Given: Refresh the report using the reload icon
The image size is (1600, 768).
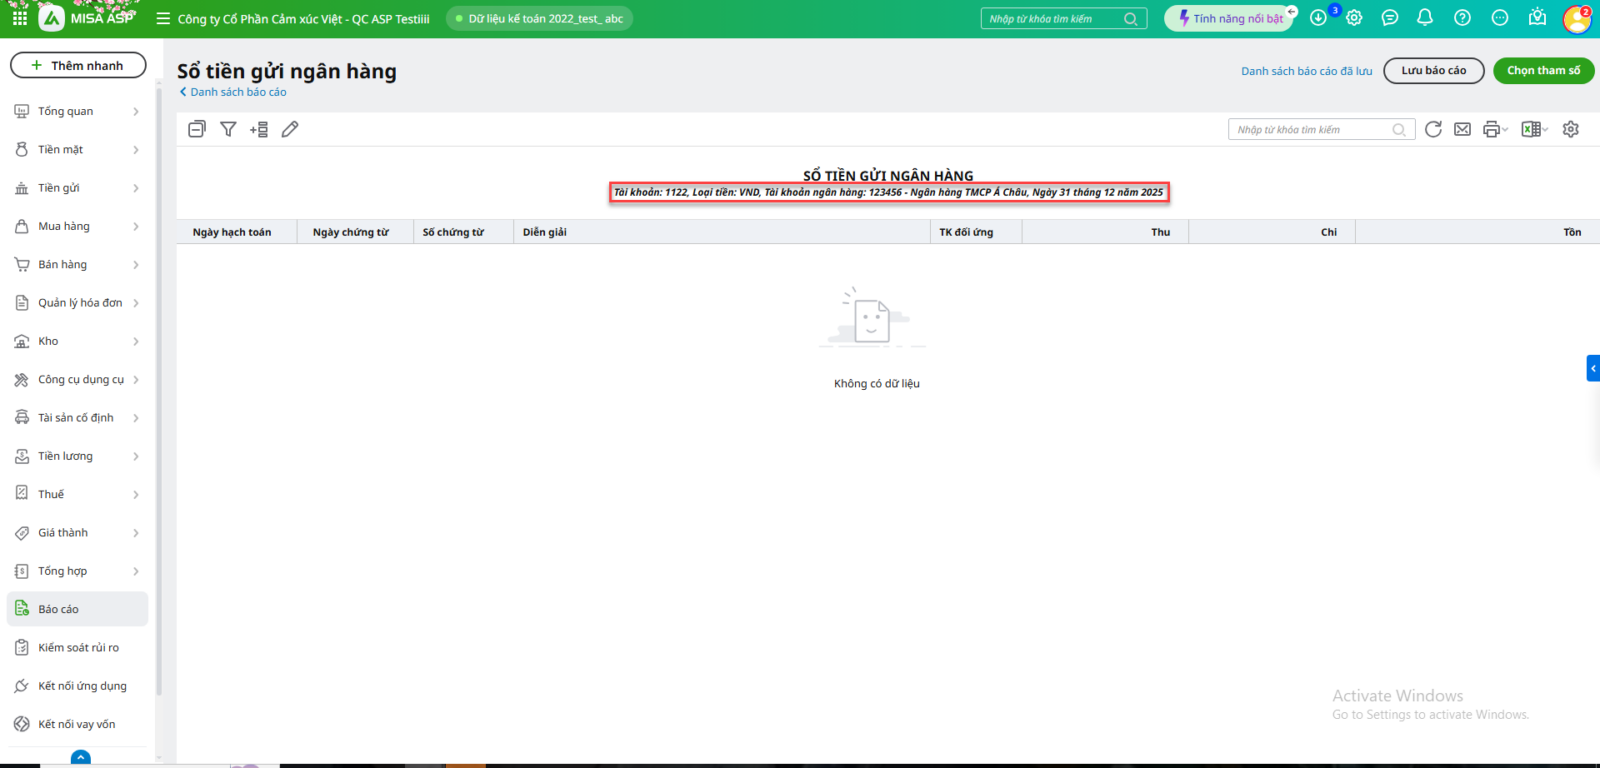Looking at the screenshot, I should click(x=1433, y=129).
